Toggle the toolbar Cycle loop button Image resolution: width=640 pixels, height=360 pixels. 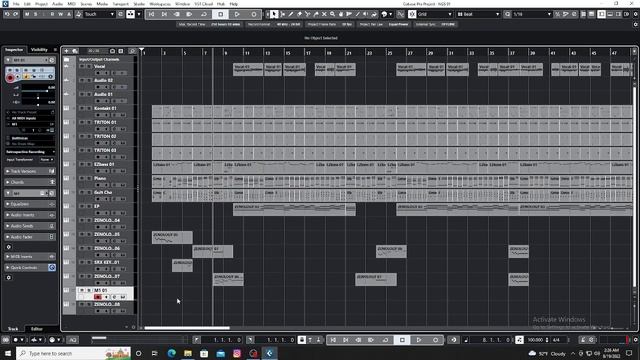tap(203, 14)
